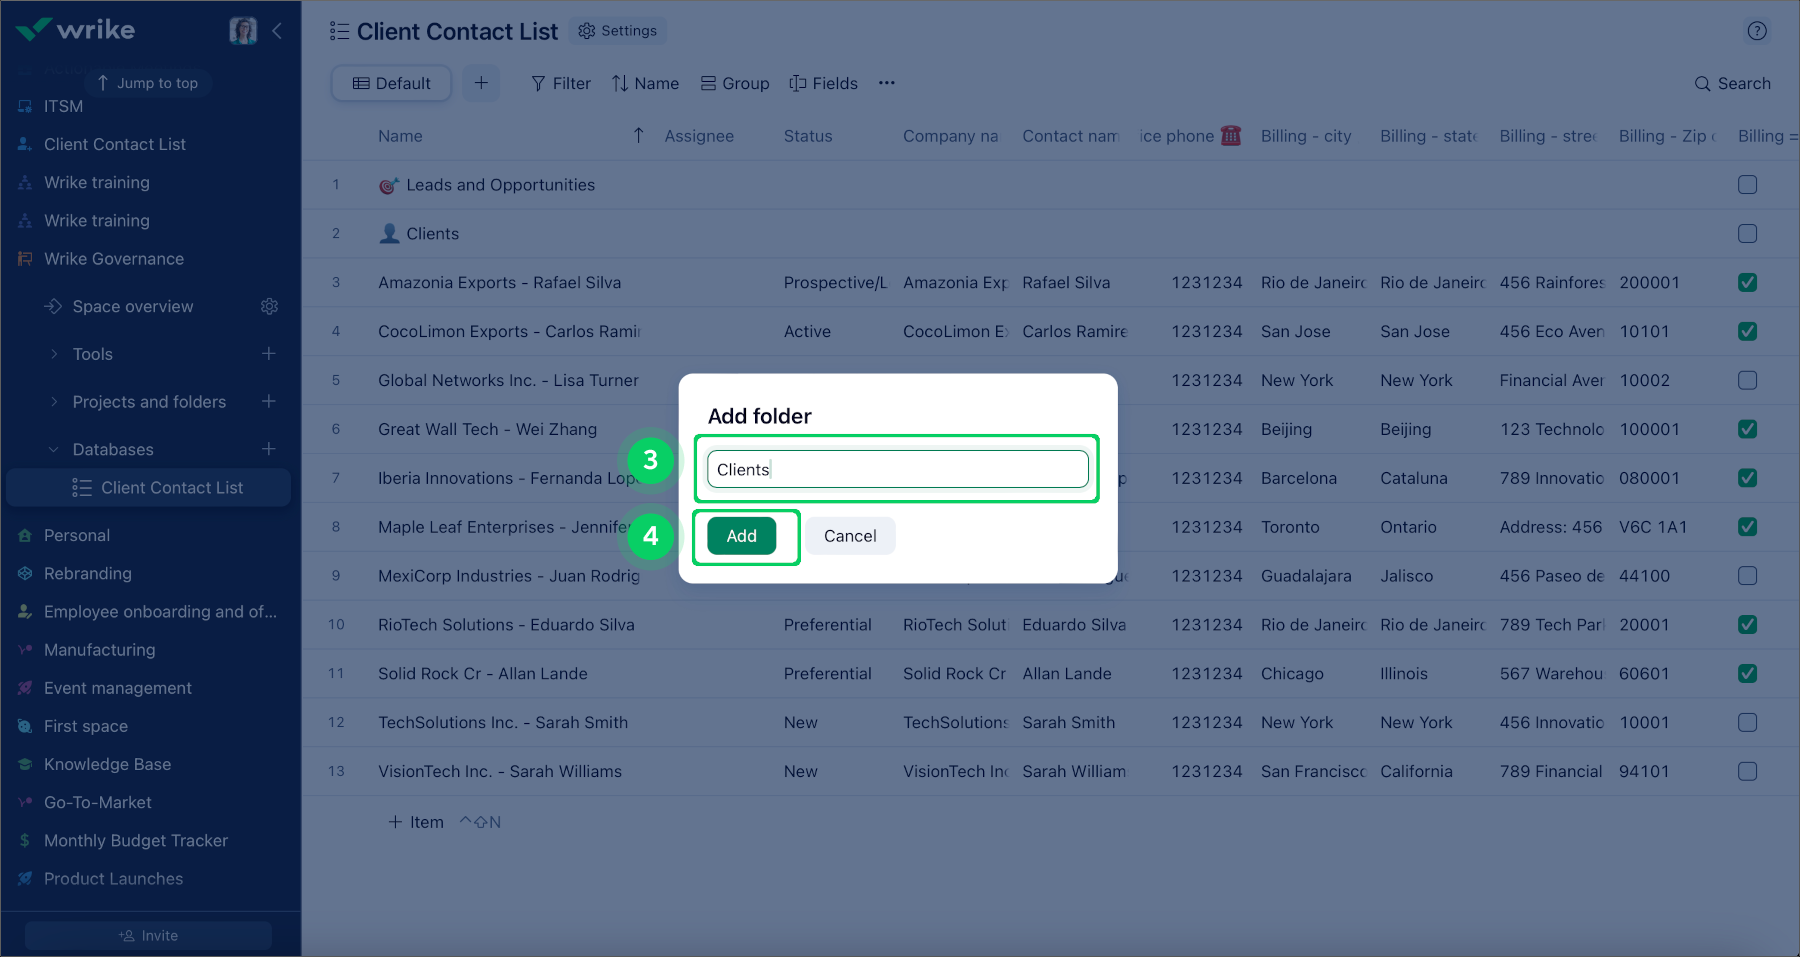Click the Help question mark icon
This screenshot has height=957, width=1800.
click(x=1757, y=31)
